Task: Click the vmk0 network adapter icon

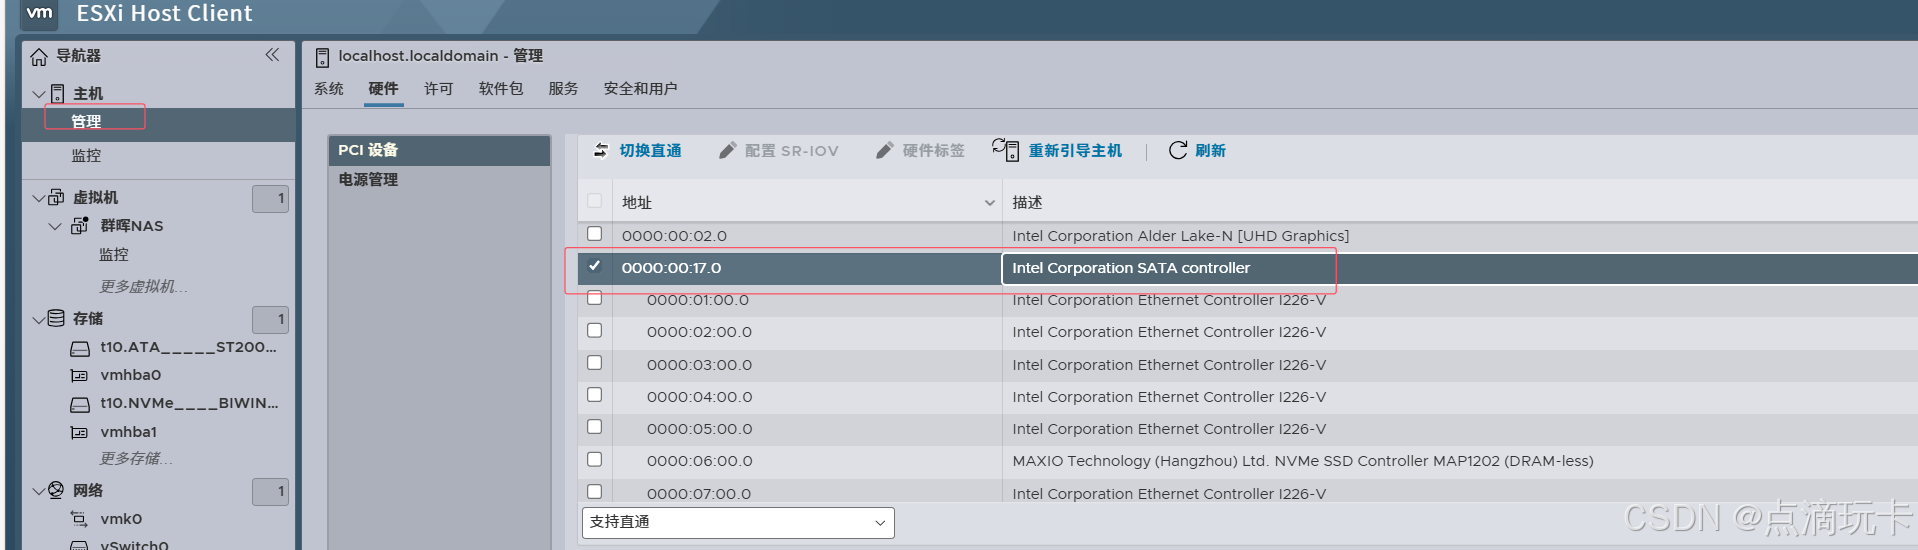Action: (x=79, y=519)
